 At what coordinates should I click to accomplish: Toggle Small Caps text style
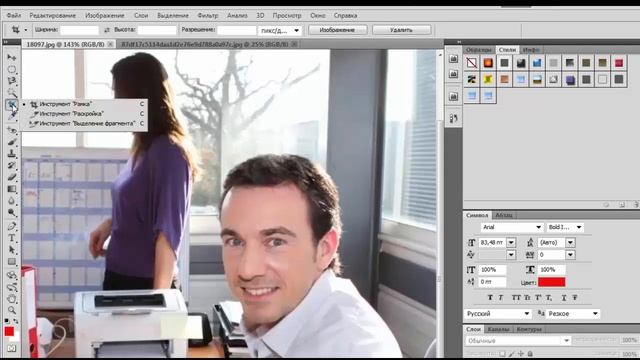[527, 298]
